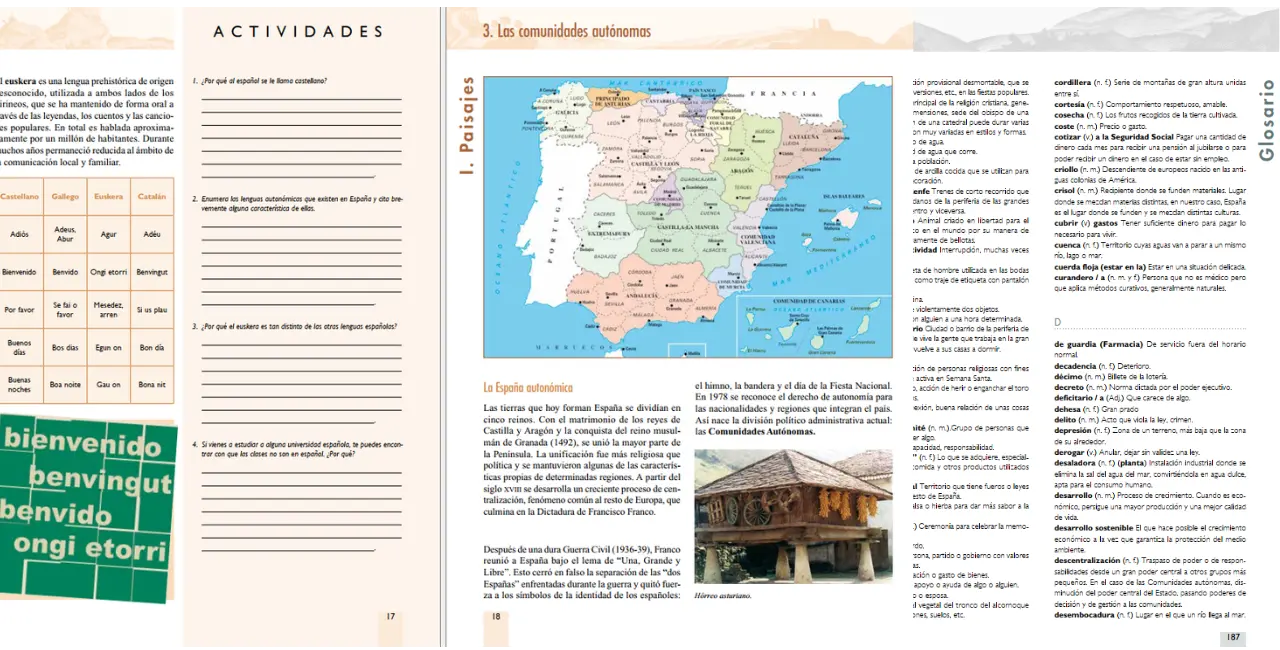Click the "Por favor" table cell
Viewport: 1280px width, 650px height.
(x=19, y=309)
